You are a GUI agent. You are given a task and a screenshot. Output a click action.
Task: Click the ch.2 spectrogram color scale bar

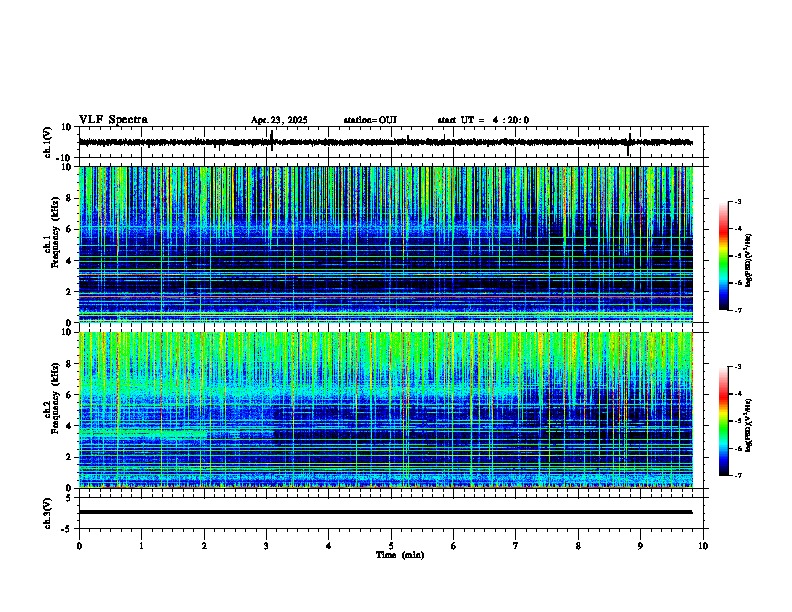723,421
